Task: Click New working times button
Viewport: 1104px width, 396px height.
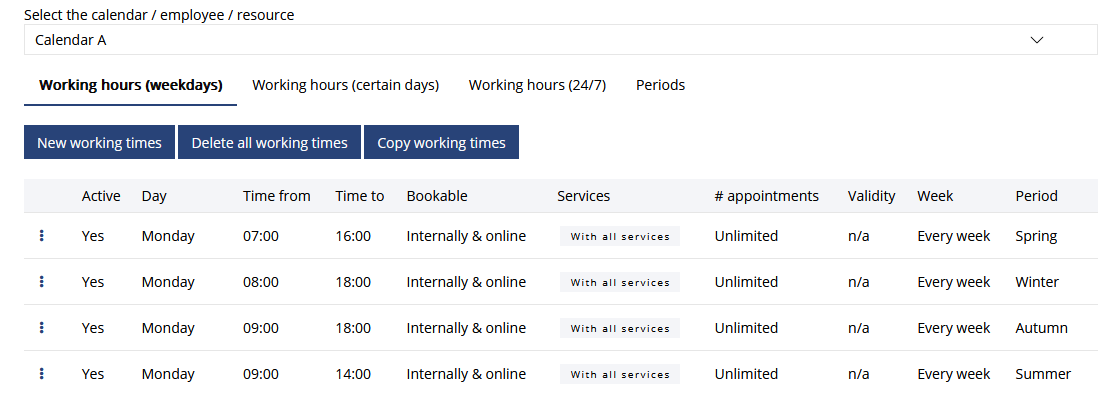Action: (x=99, y=142)
